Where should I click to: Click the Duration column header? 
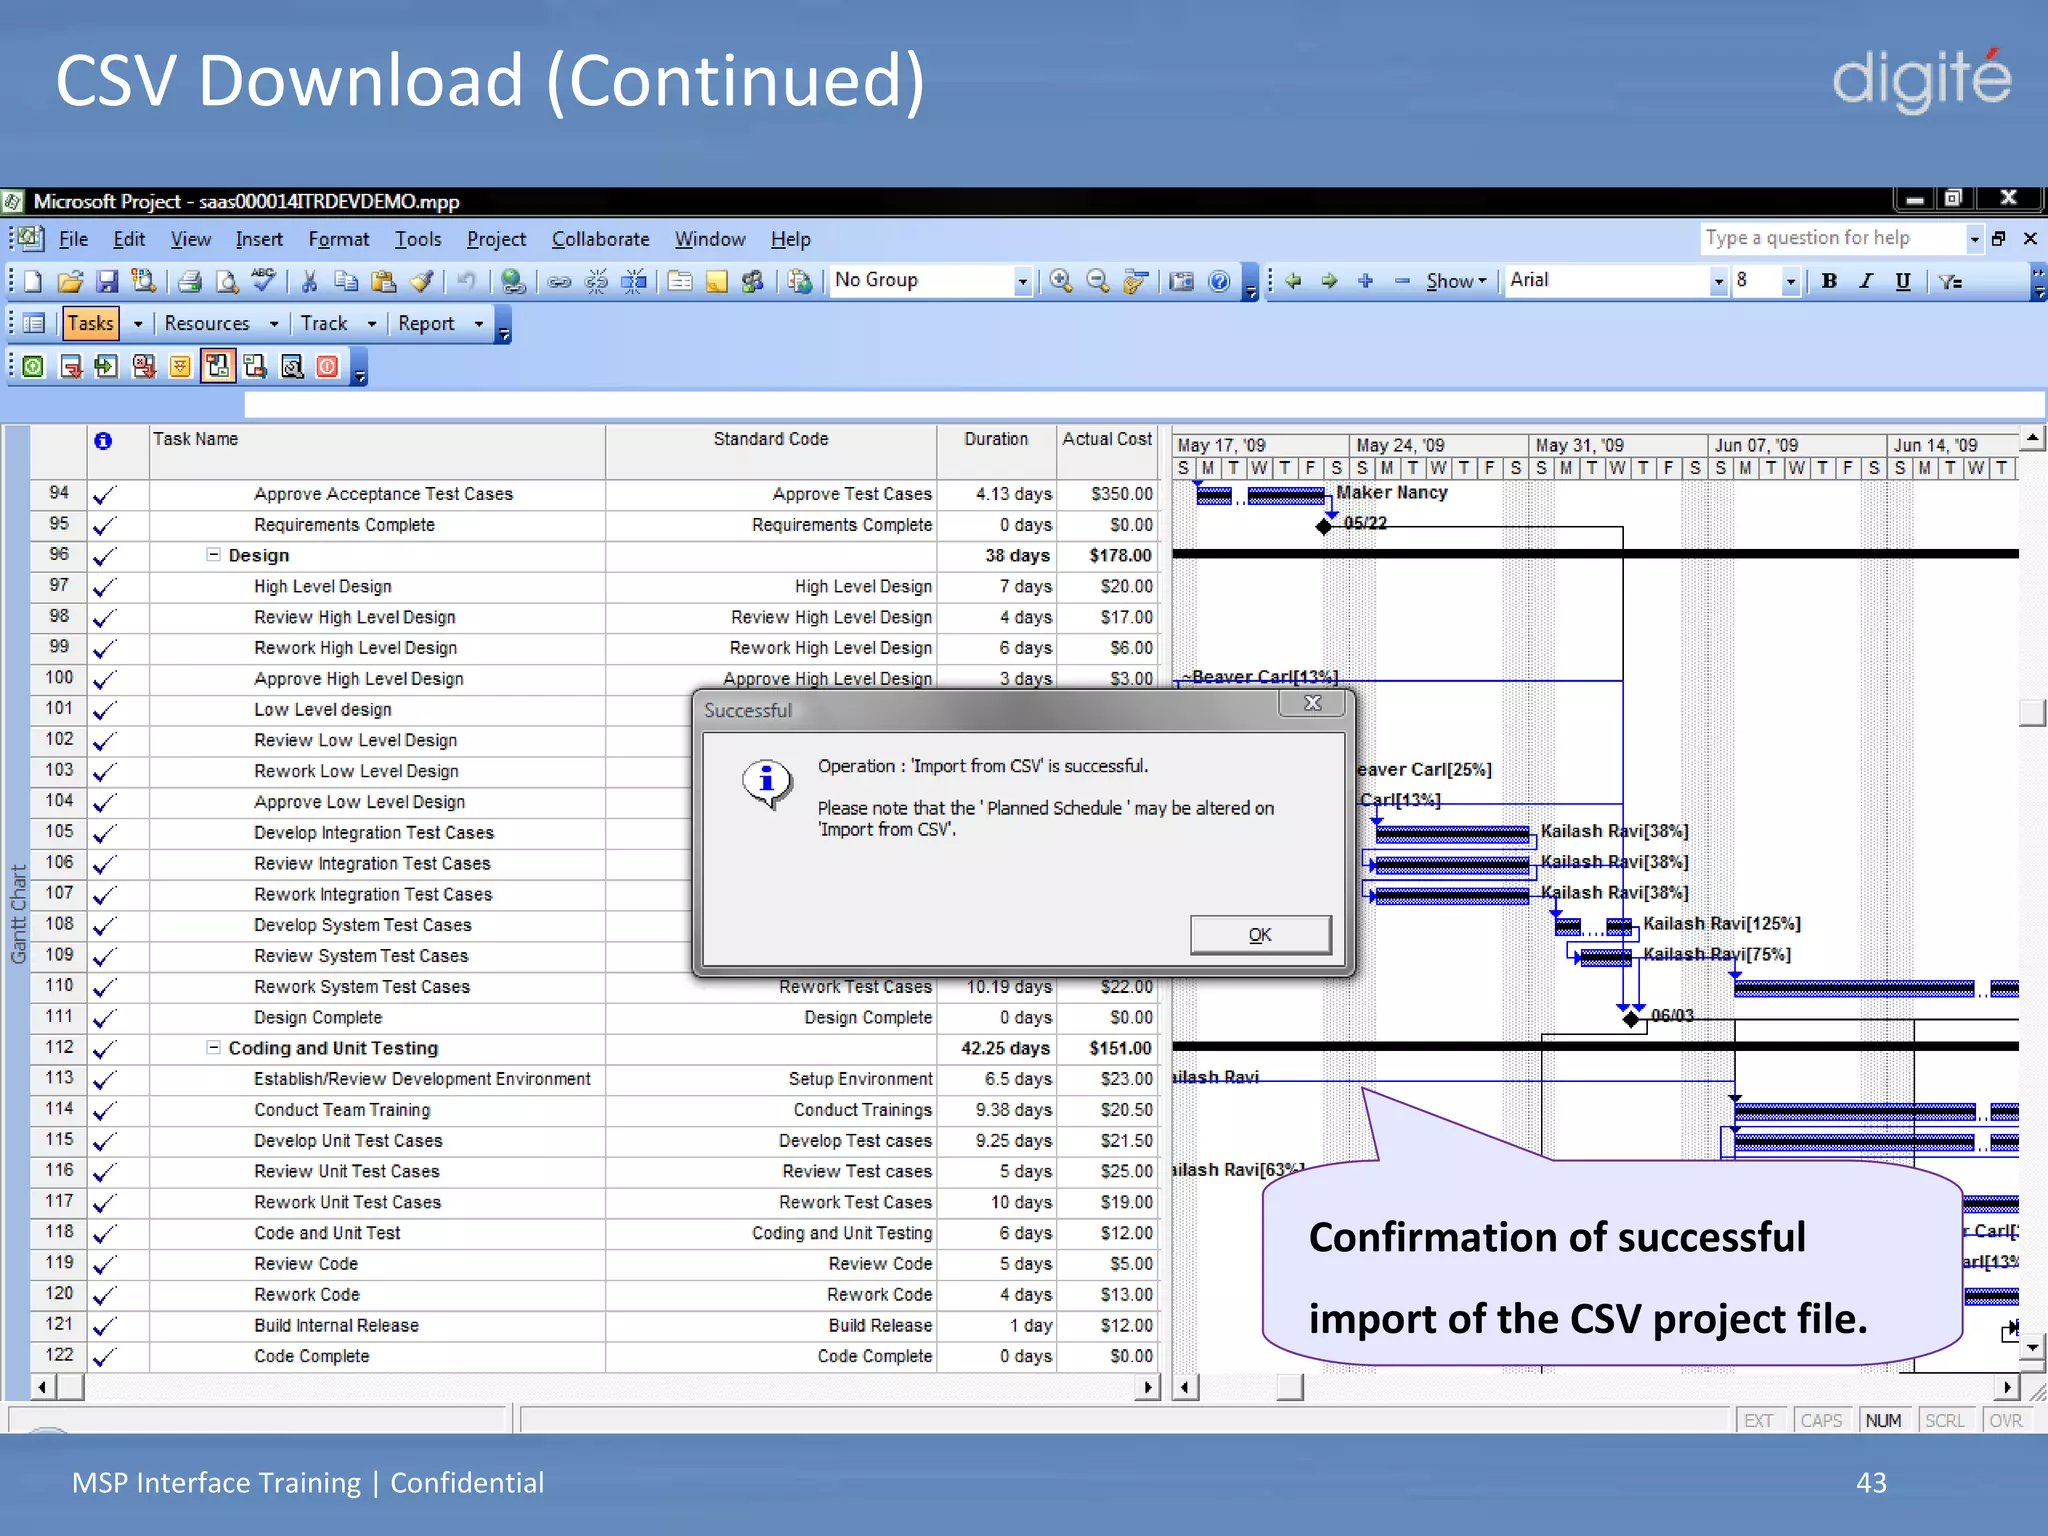pyautogui.click(x=996, y=452)
